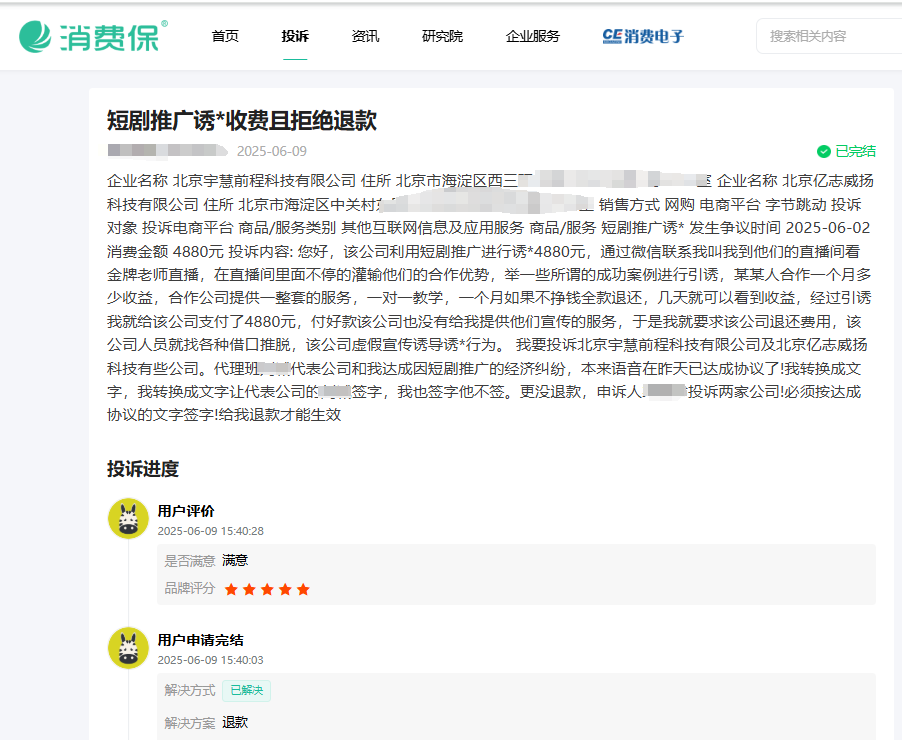
Task: Click the 退款 resolution value
Action: [x=235, y=723]
